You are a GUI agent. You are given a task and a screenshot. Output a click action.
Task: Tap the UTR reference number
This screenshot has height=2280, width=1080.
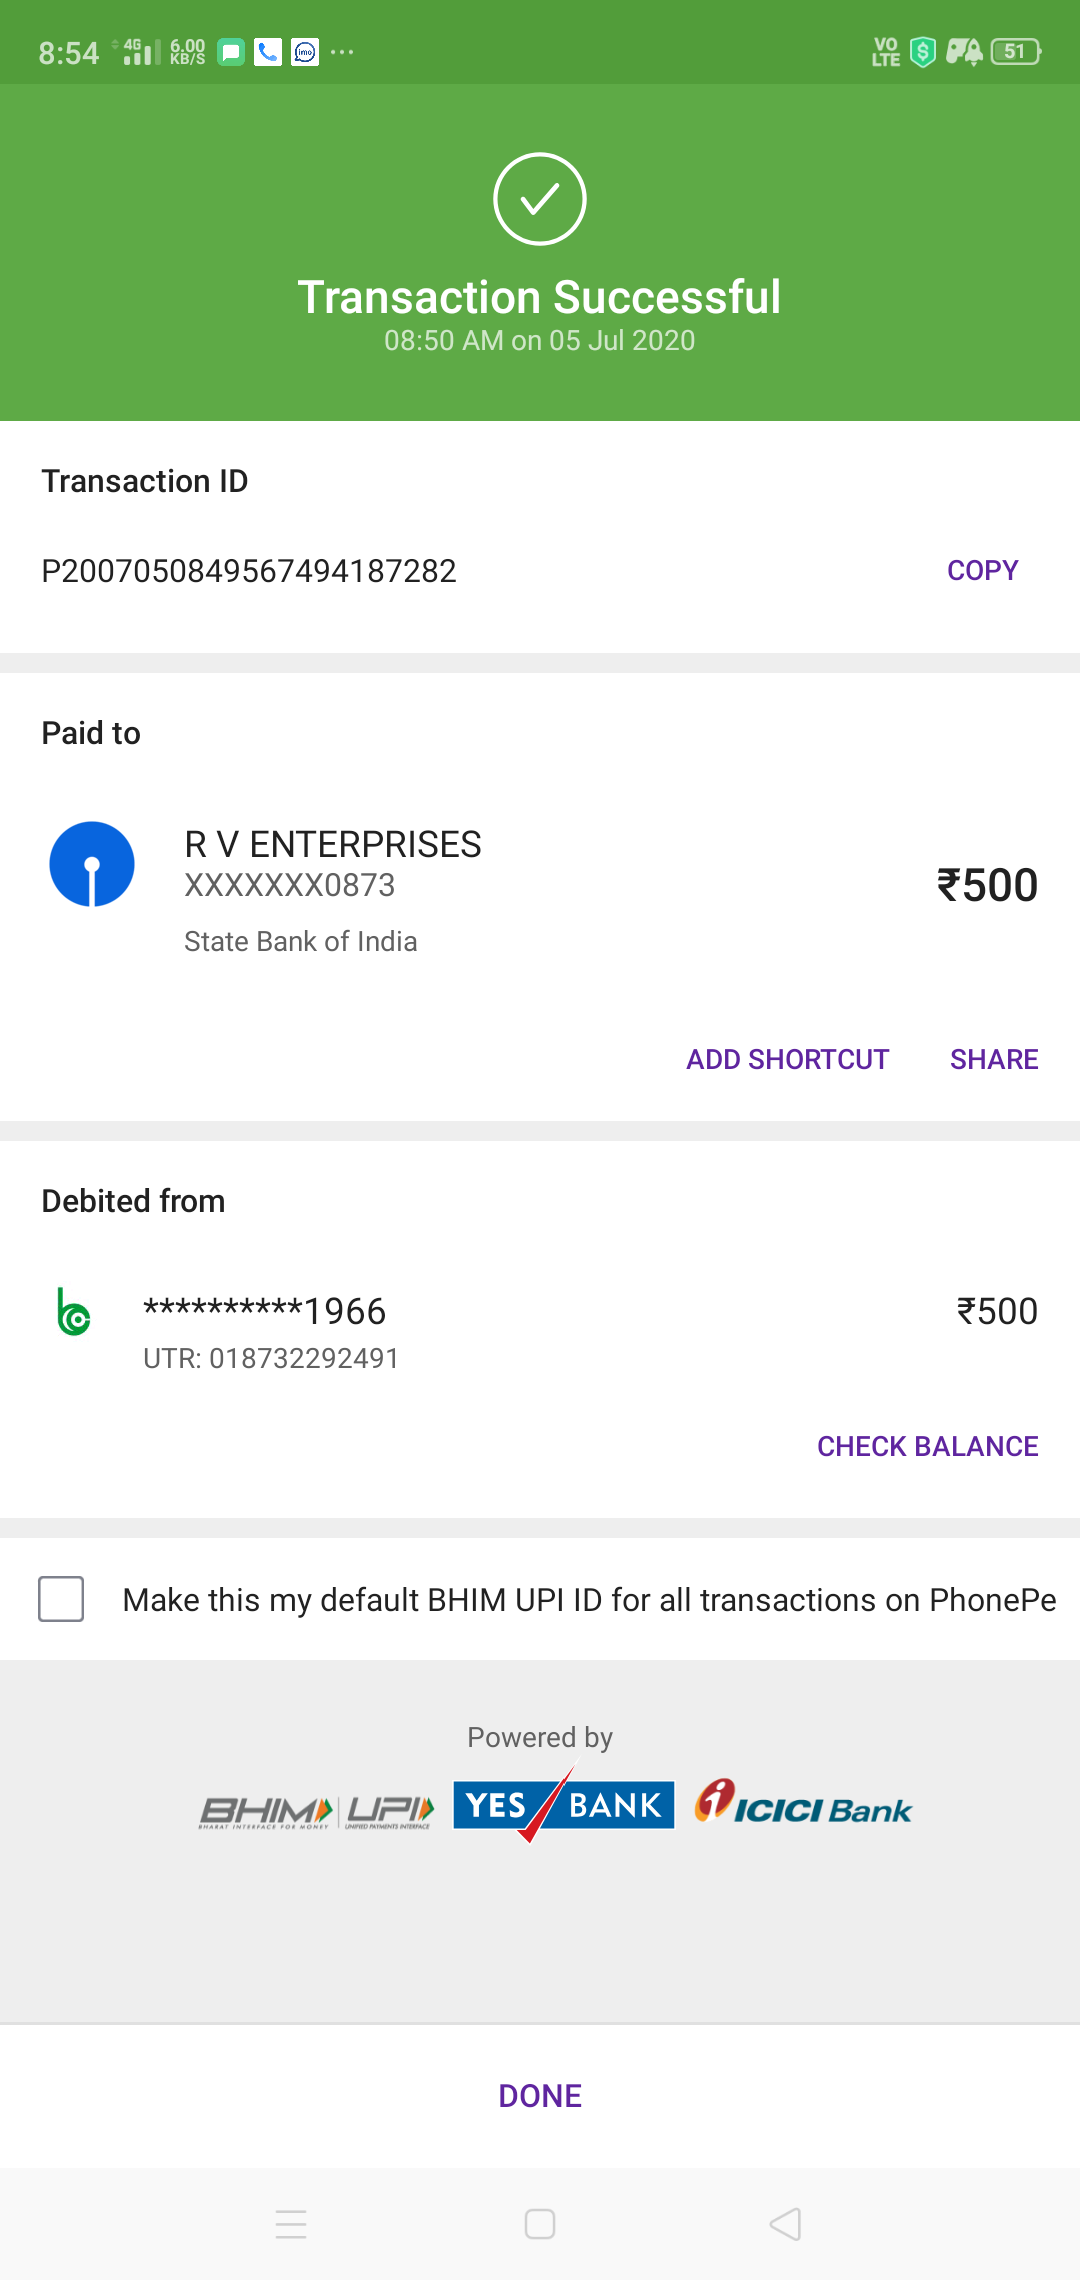pyautogui.click(x=271, y=1358)
